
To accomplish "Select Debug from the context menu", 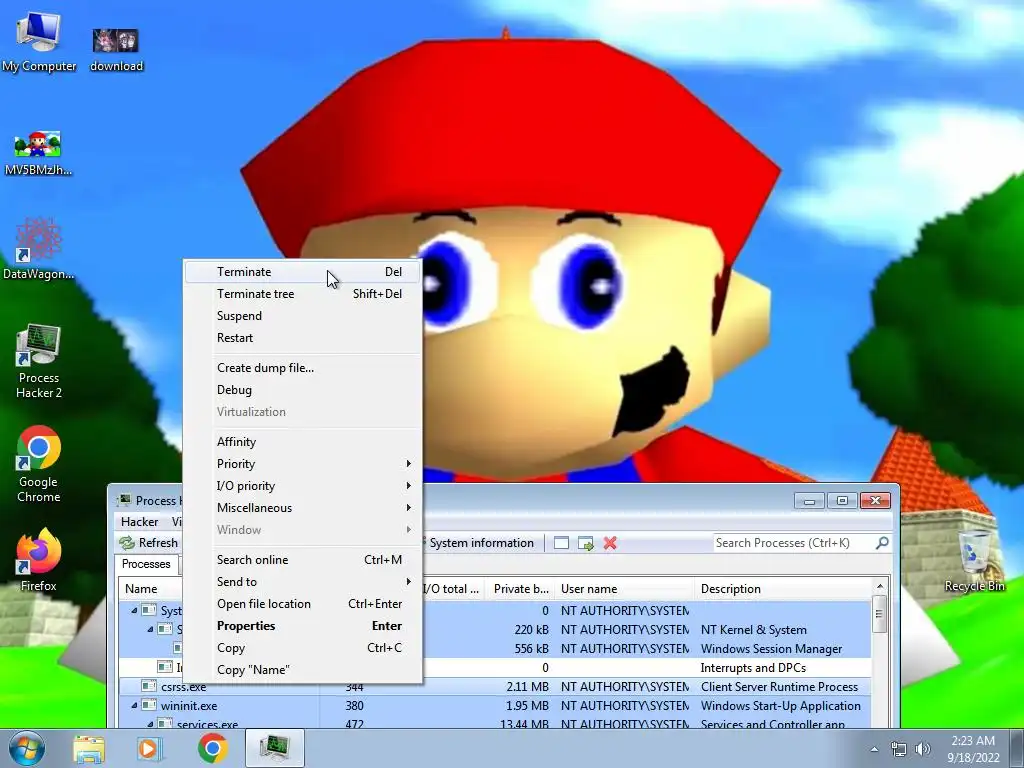I will [303, 390].
